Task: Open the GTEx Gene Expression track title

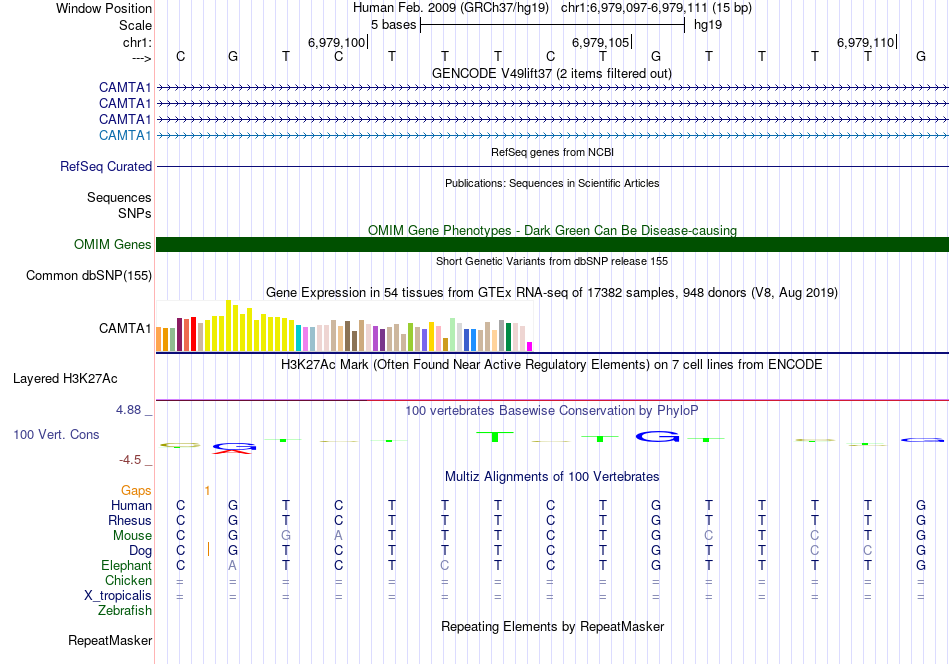Action: click(x=552, y=293)
